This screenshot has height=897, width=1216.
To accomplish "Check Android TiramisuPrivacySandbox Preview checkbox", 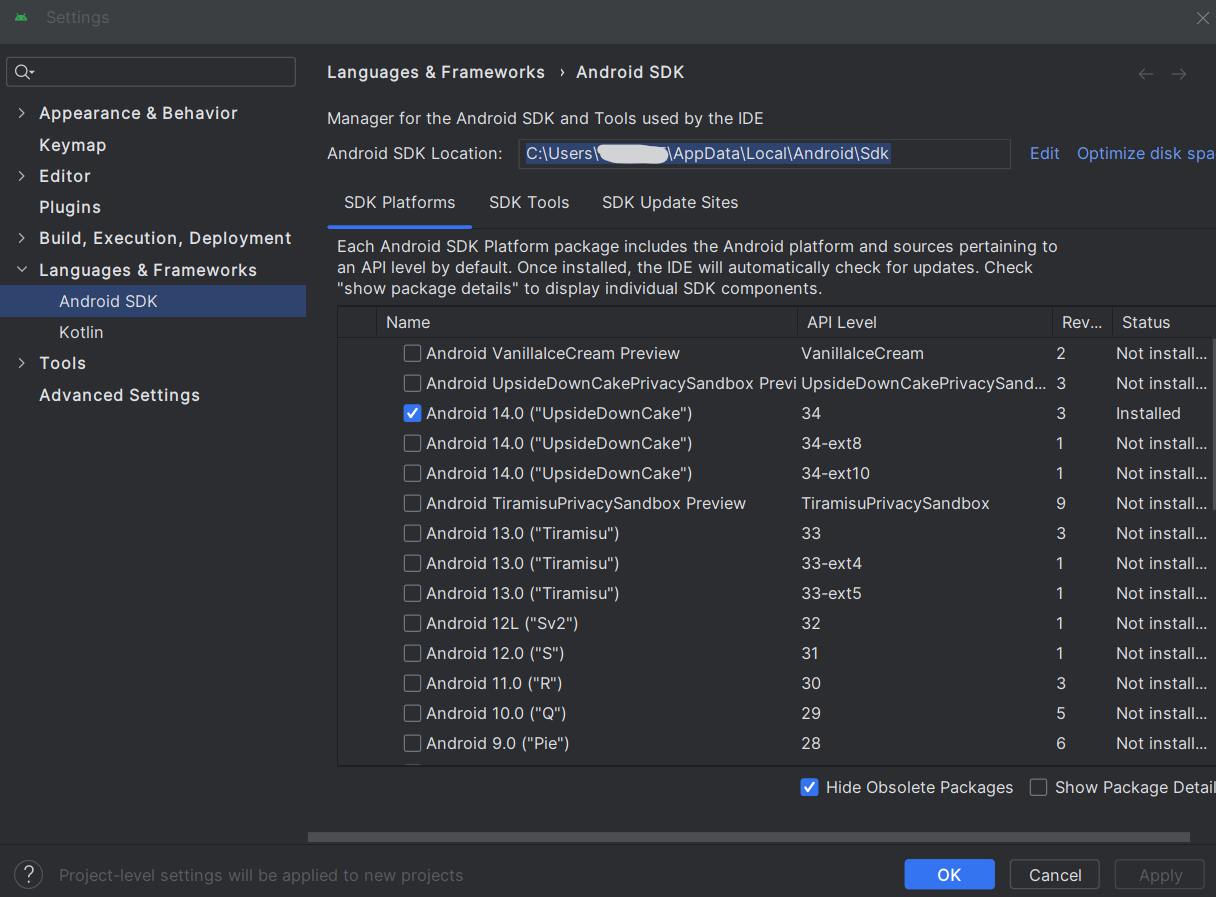I will click(x=412, y=503).
